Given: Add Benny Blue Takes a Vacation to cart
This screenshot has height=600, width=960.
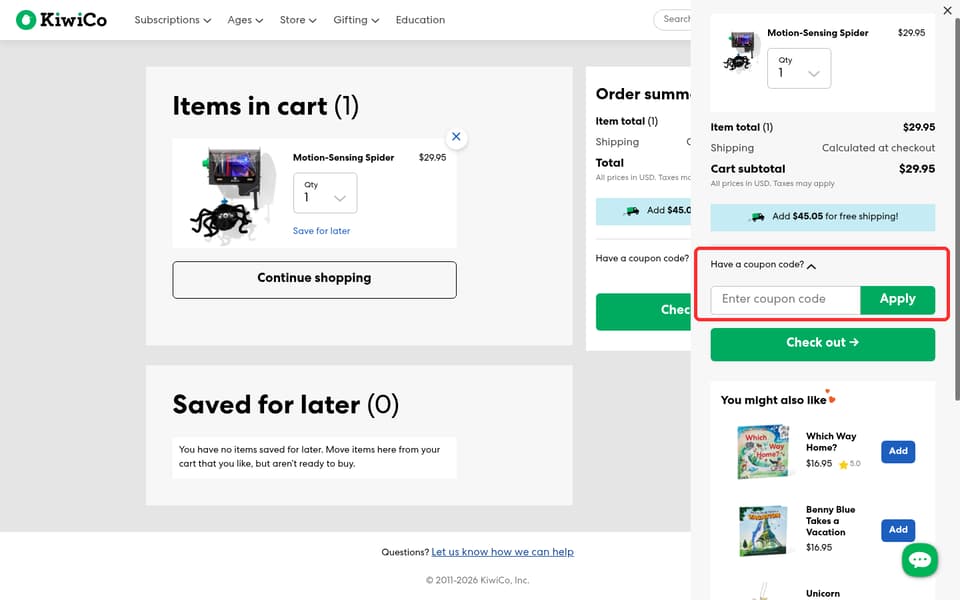Looking at the screenshot, I should 898,530.
